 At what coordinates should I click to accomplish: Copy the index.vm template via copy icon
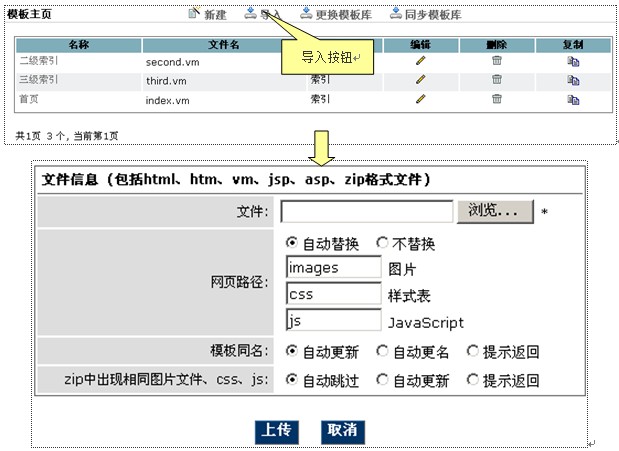(573, 100)
